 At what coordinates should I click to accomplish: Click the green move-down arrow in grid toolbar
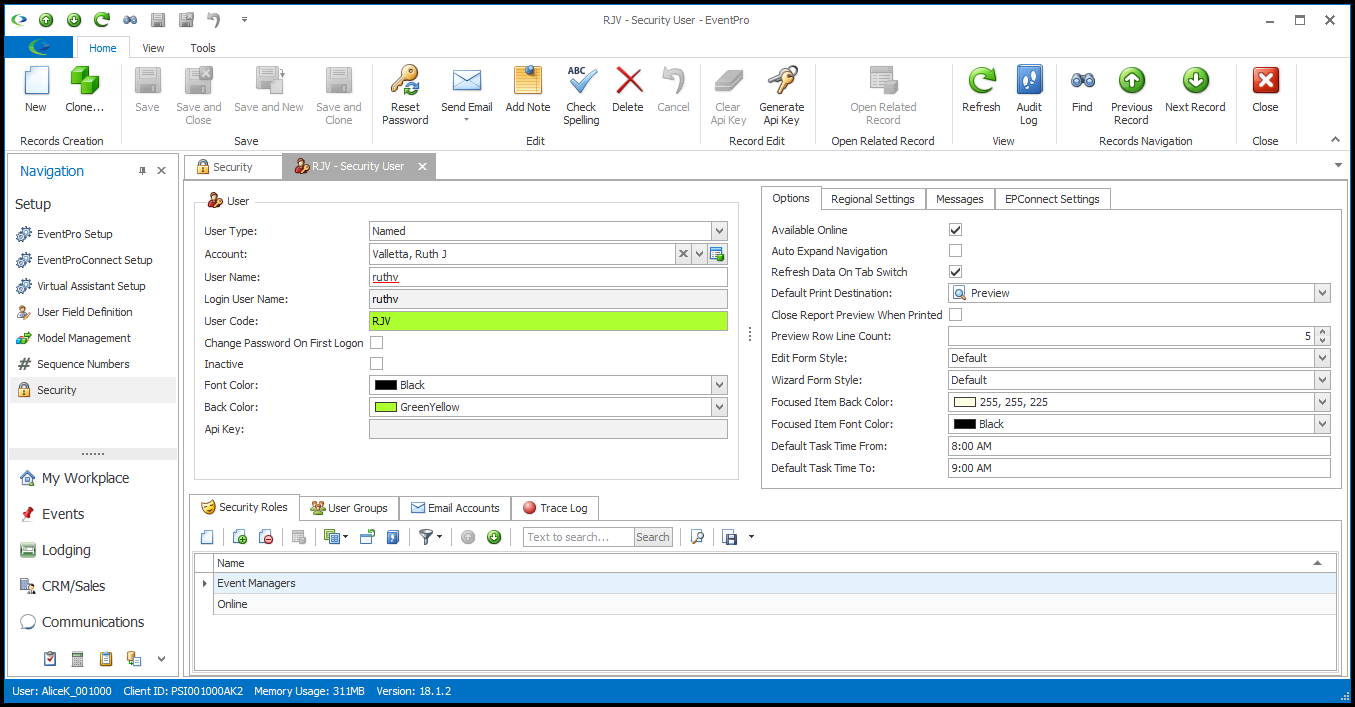(x=494, y=537)
